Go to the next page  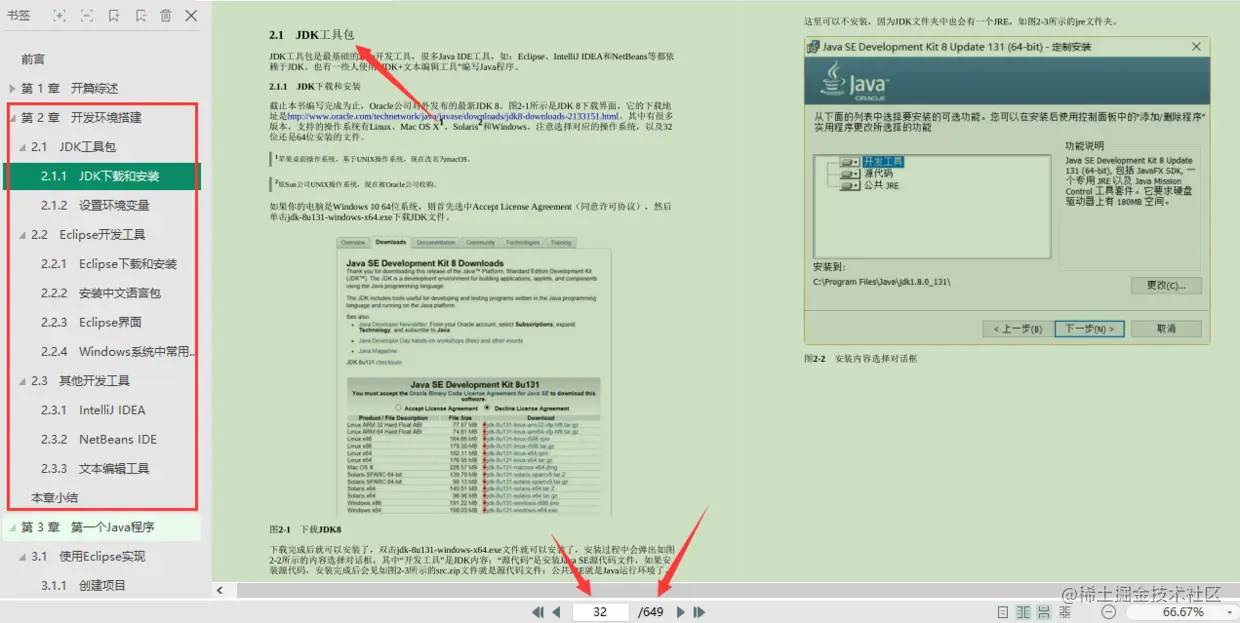click(x=681, y=612)
